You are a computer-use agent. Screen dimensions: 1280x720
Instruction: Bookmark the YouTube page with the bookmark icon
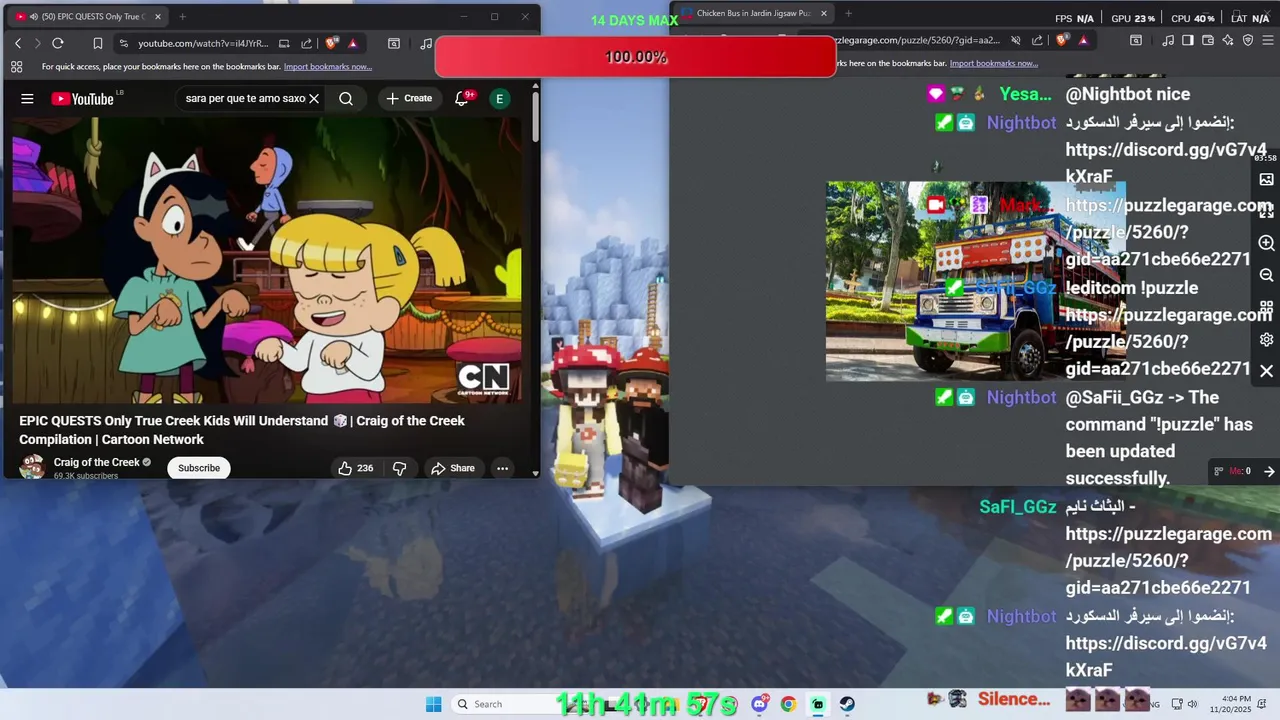tap(98, 43)
